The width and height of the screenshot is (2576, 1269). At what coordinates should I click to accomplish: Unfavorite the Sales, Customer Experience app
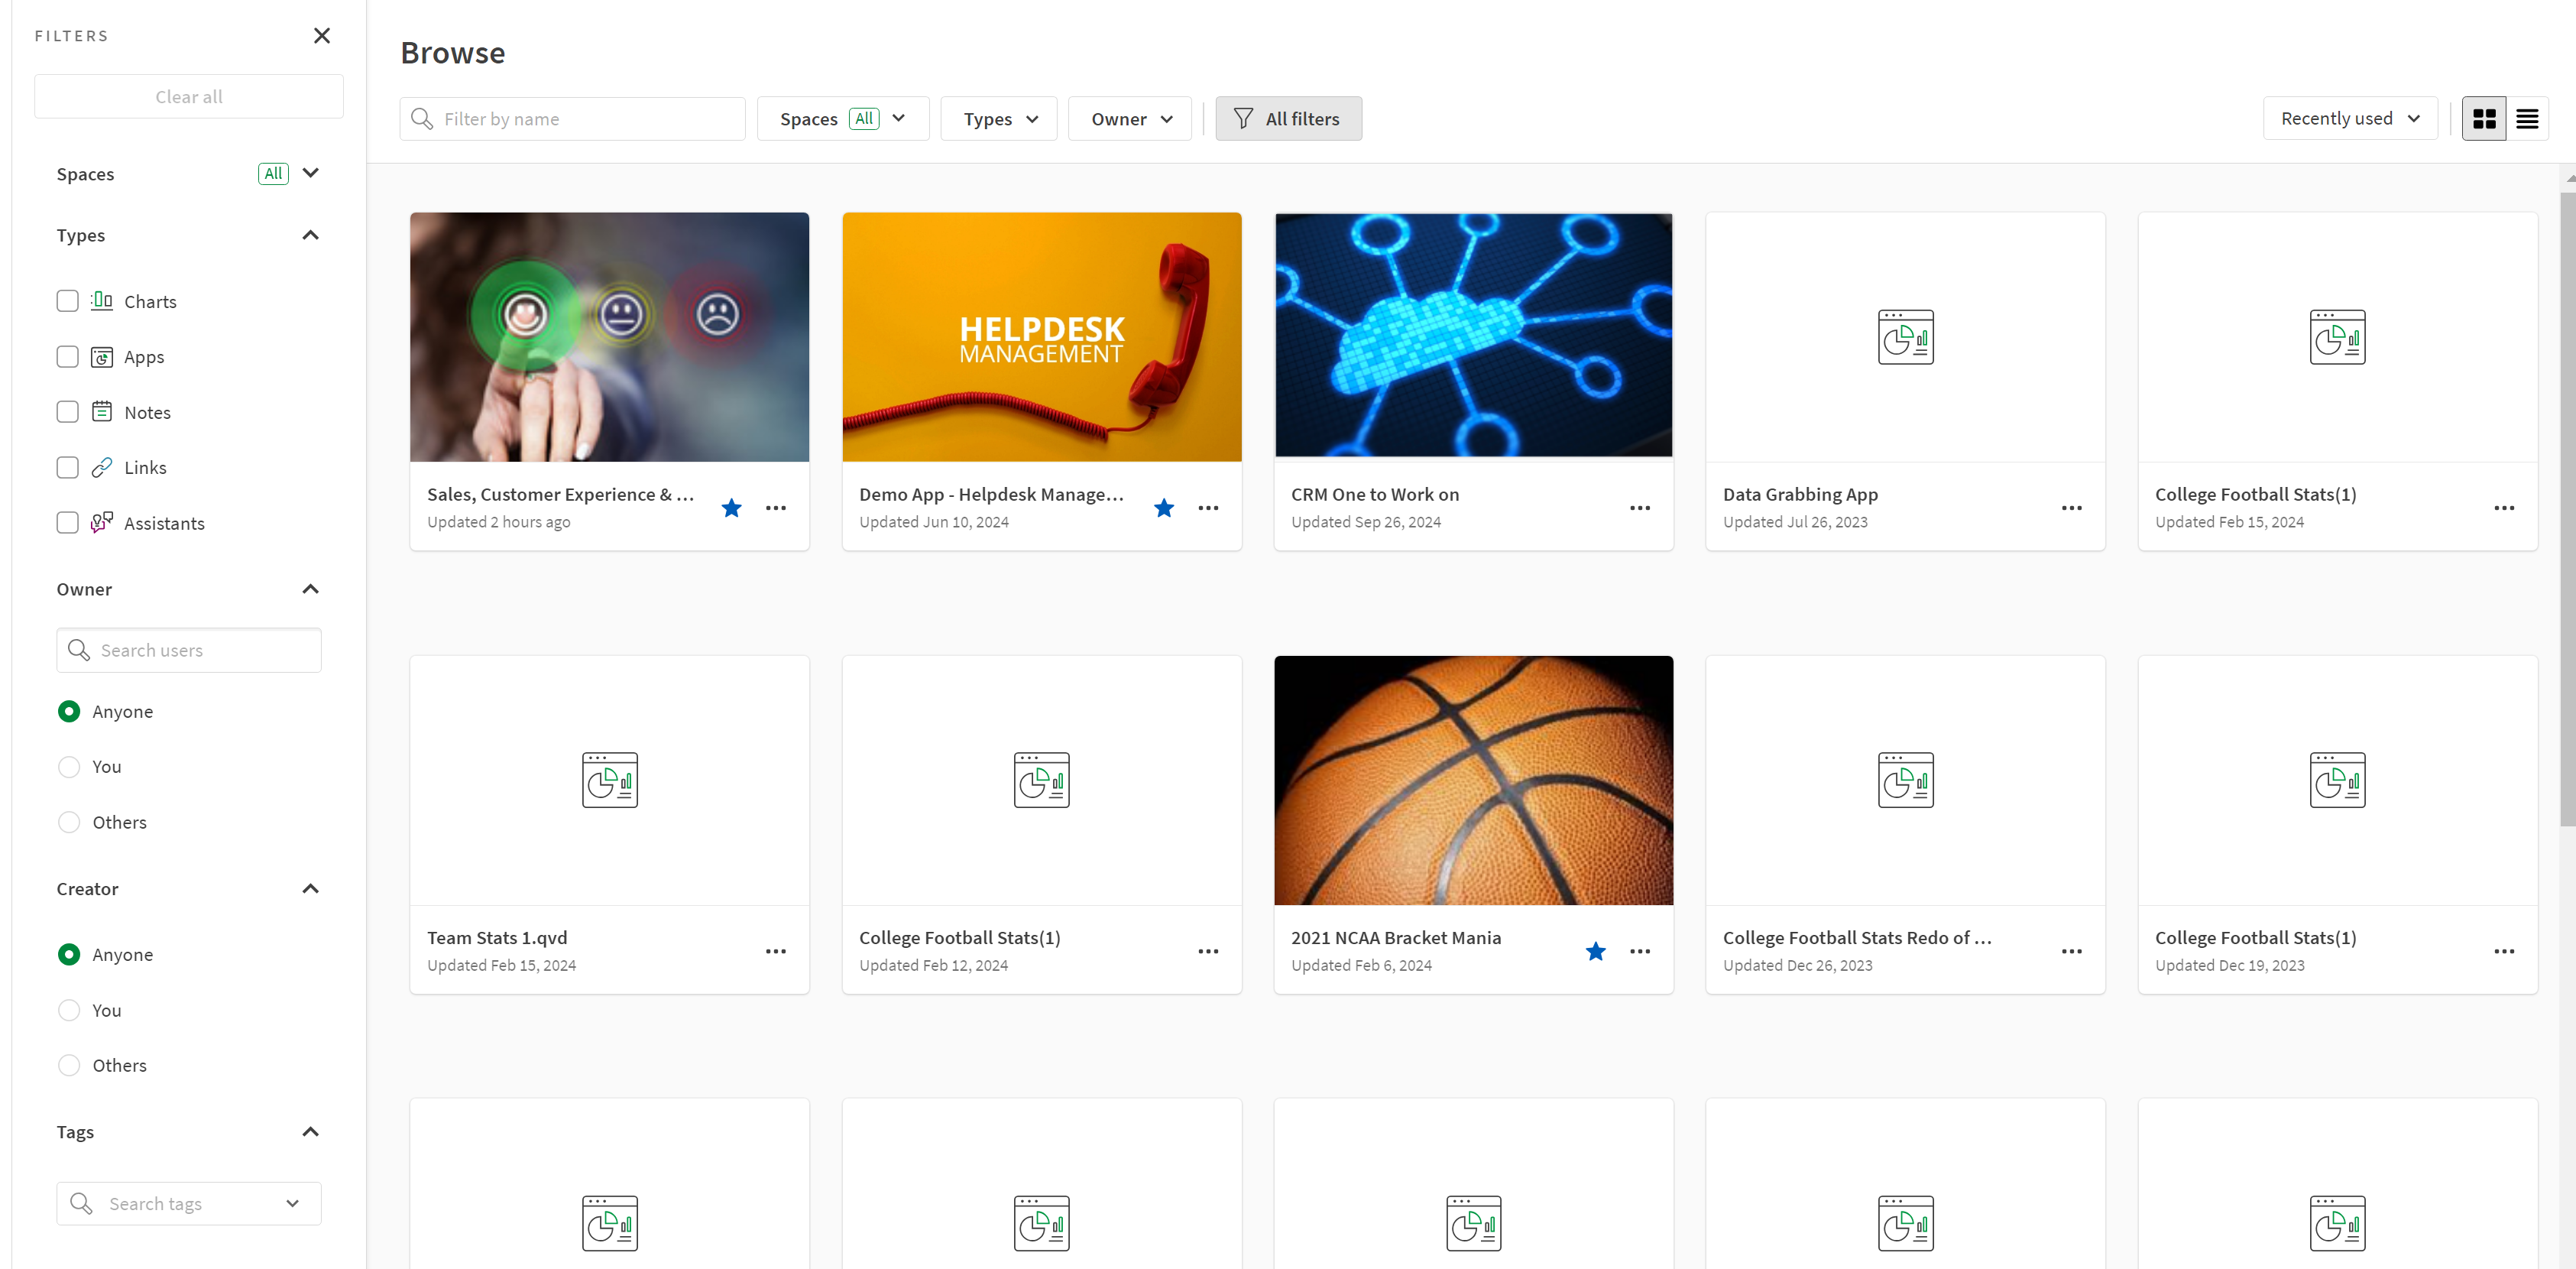click(731, 508)
